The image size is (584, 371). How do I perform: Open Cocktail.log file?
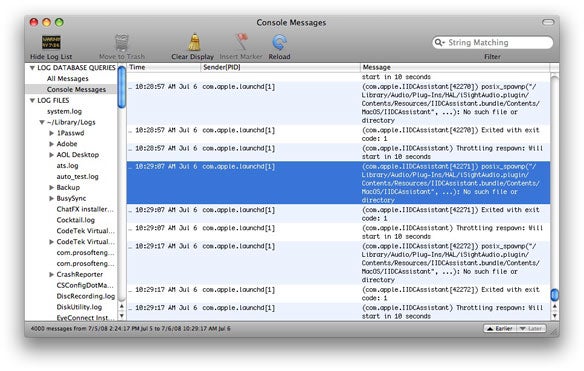(x=76, y=220)
